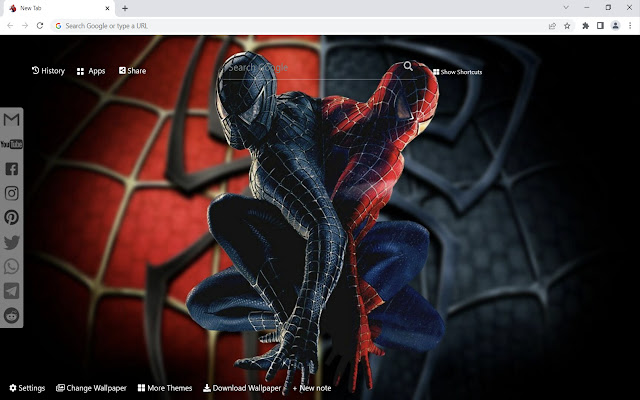This screenshot has width=640, height=400.
Task: Go forward with browser forward arrow
Action: pyautogui.click(x=25, y=26)
